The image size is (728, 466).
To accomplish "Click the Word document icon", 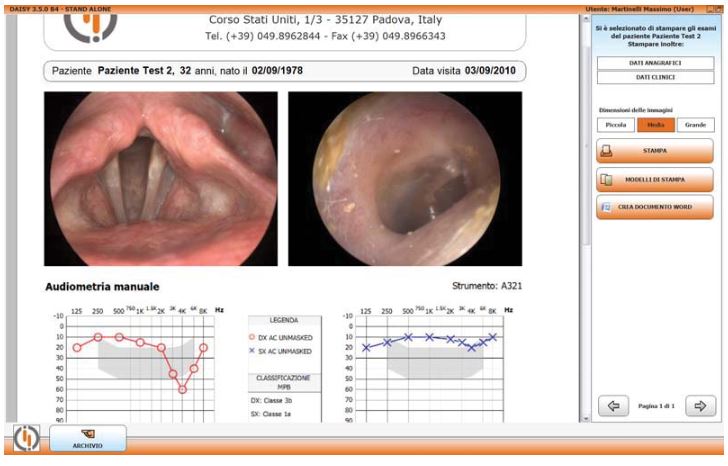I will [606, 207].
